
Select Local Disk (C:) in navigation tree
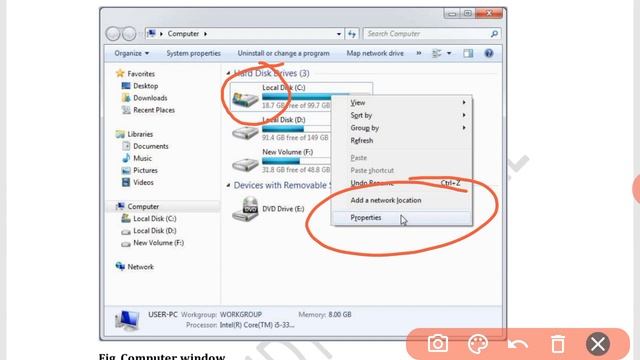coord(154,219)
